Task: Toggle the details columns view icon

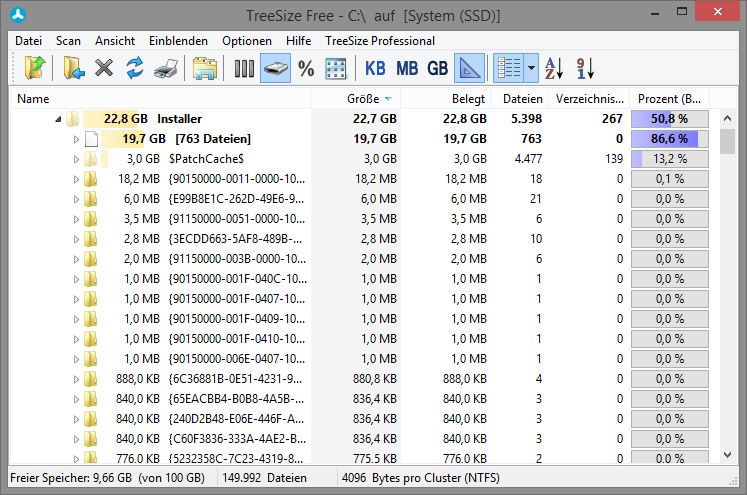Action: click(x=509, y=68)
